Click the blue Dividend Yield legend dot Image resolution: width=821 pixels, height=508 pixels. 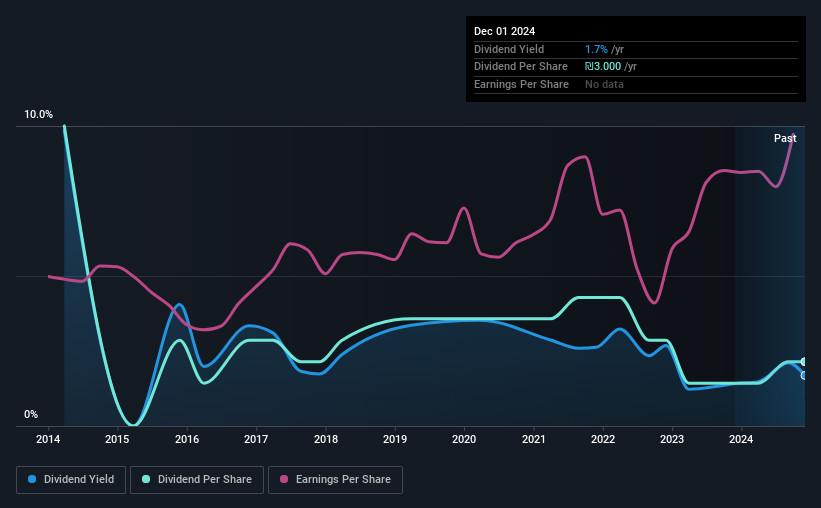(32, 479)
